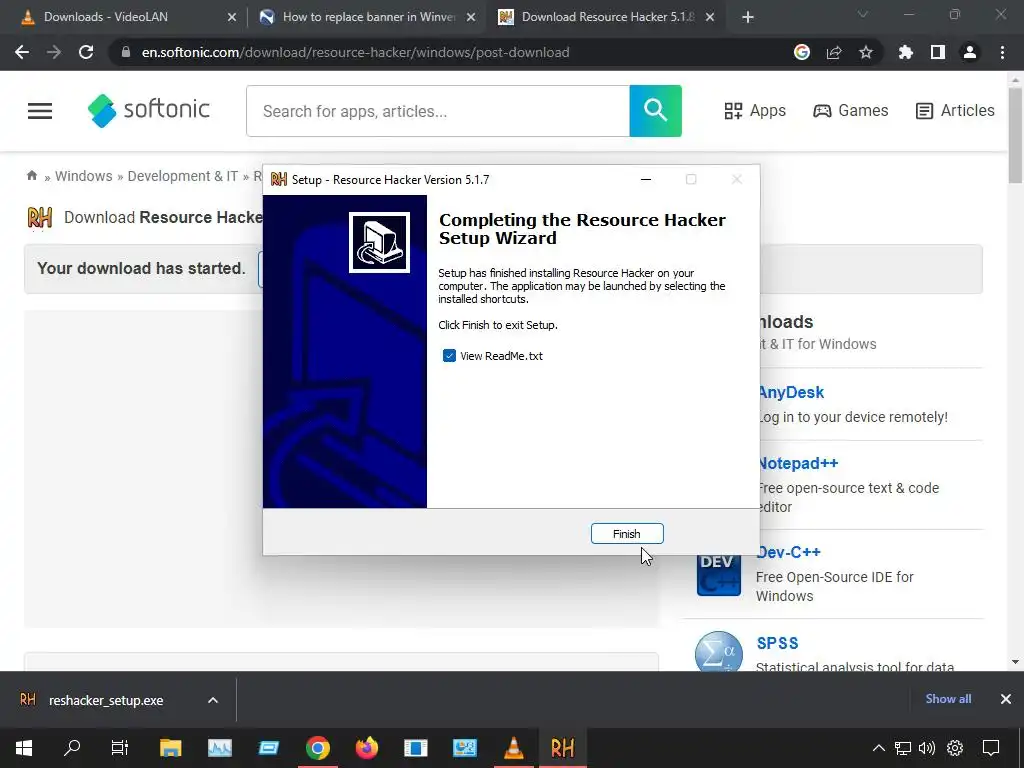Click the site padlock icon in address bar
Image resolution: width=1024 pixels, height=768 pixels.
tap(126, 52)
